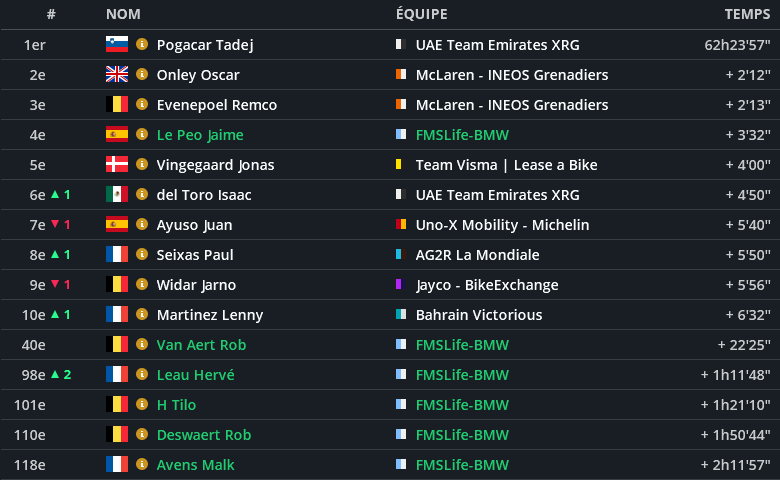The image size is (780, 480).
Task: Click the Danish flag next to Vingegaard
Action: [117, 165]
